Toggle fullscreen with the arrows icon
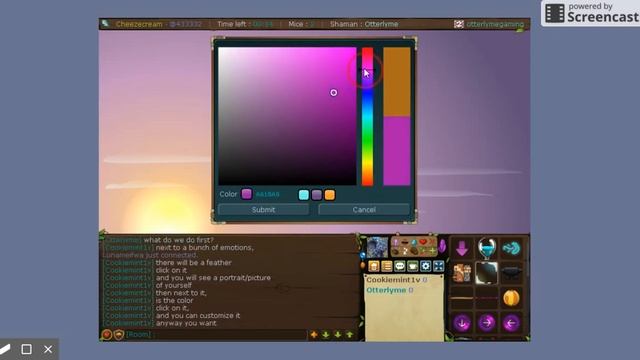Viewport: 640px width, 360px height. [x=439, y=267]
